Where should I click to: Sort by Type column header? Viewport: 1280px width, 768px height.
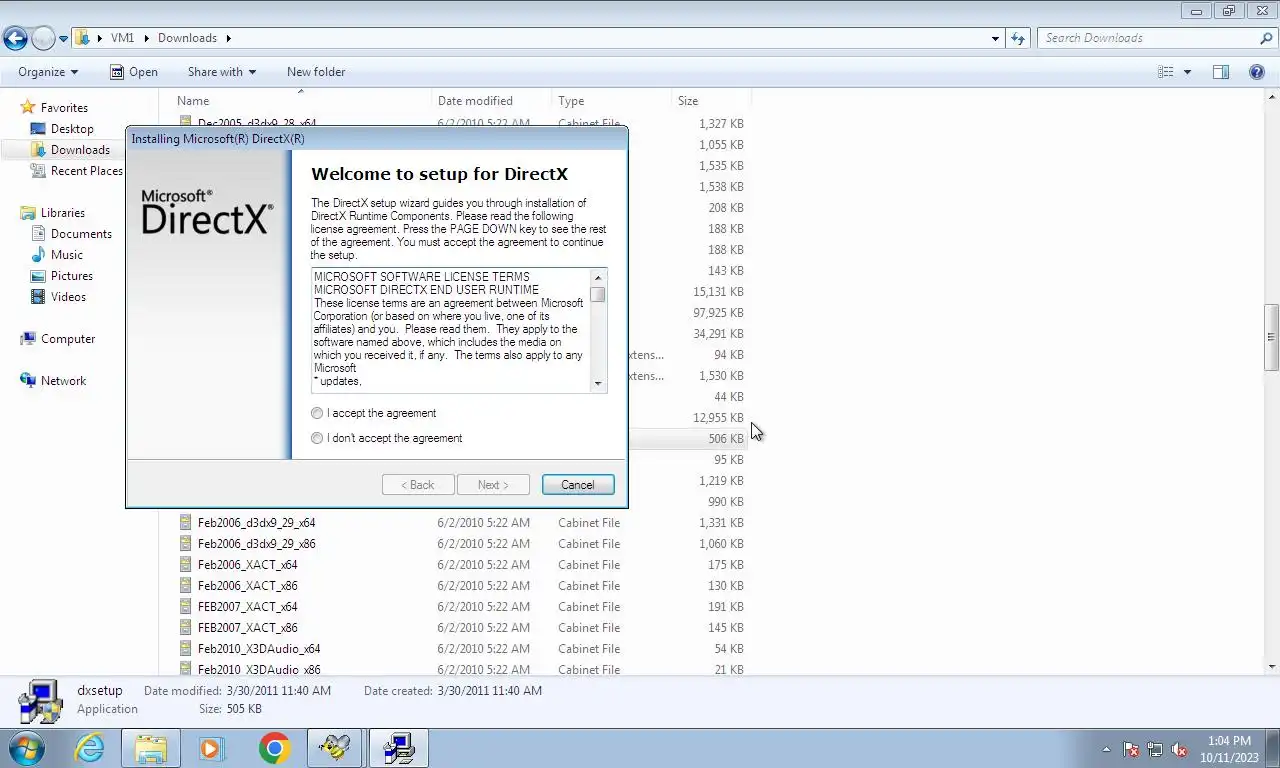coord(611,101)
